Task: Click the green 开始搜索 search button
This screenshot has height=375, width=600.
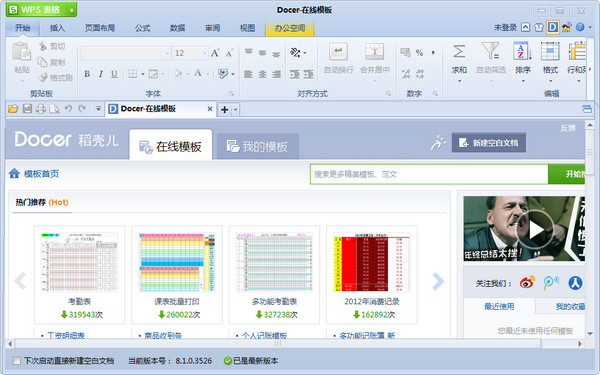Action: click(x=567, y=174)
